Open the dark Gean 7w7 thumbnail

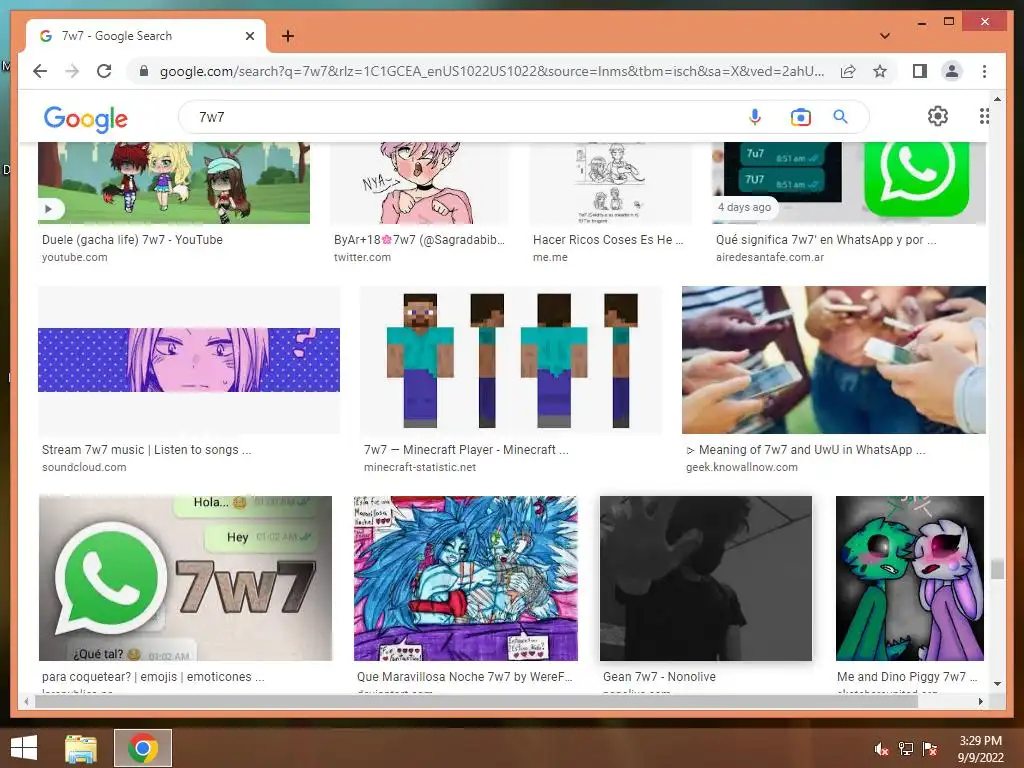pos(706,578)
